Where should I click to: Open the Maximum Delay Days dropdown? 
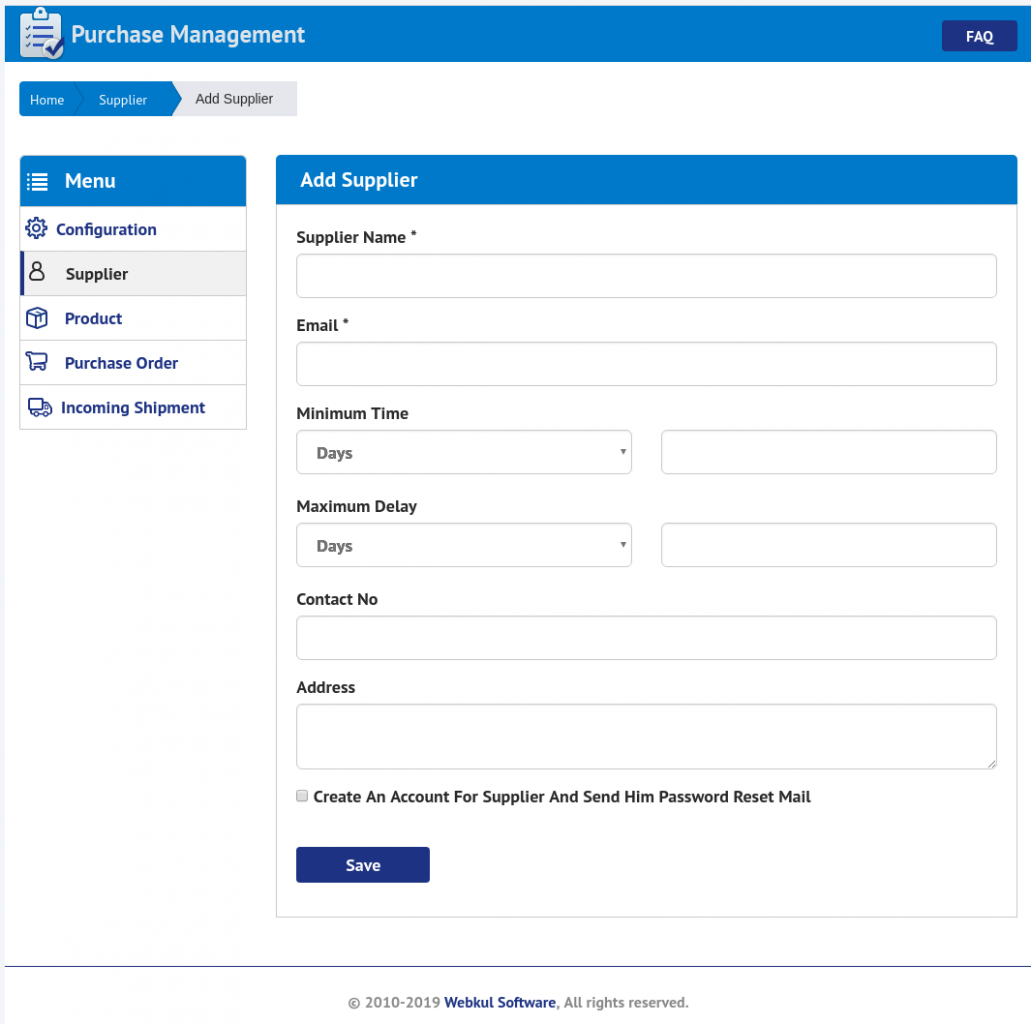pyautogui.click(x=464, y=545)
